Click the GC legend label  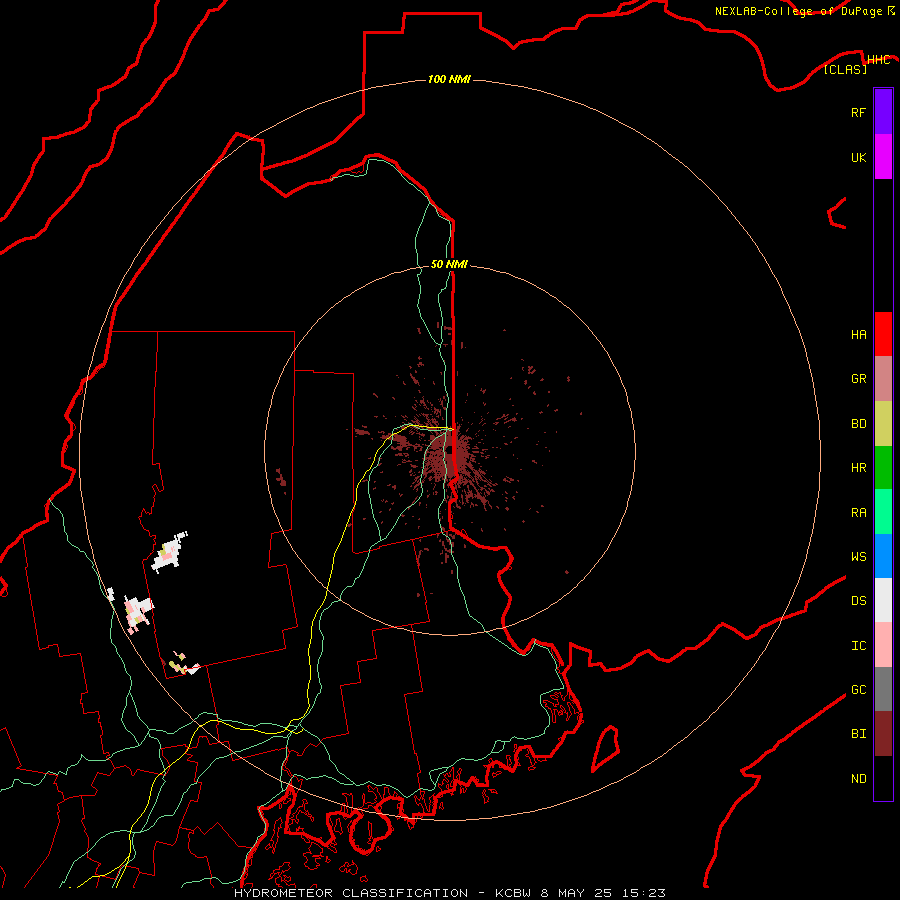[858, 690]
